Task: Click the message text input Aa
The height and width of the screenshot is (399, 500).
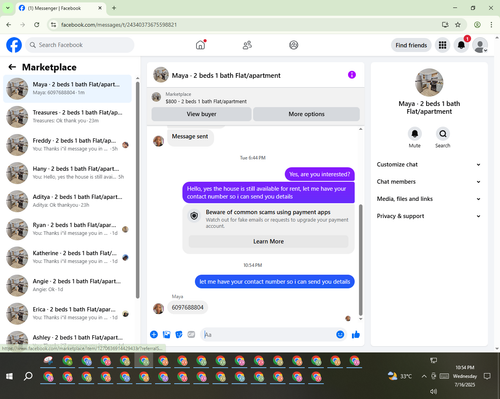Action: coord(268,334)
